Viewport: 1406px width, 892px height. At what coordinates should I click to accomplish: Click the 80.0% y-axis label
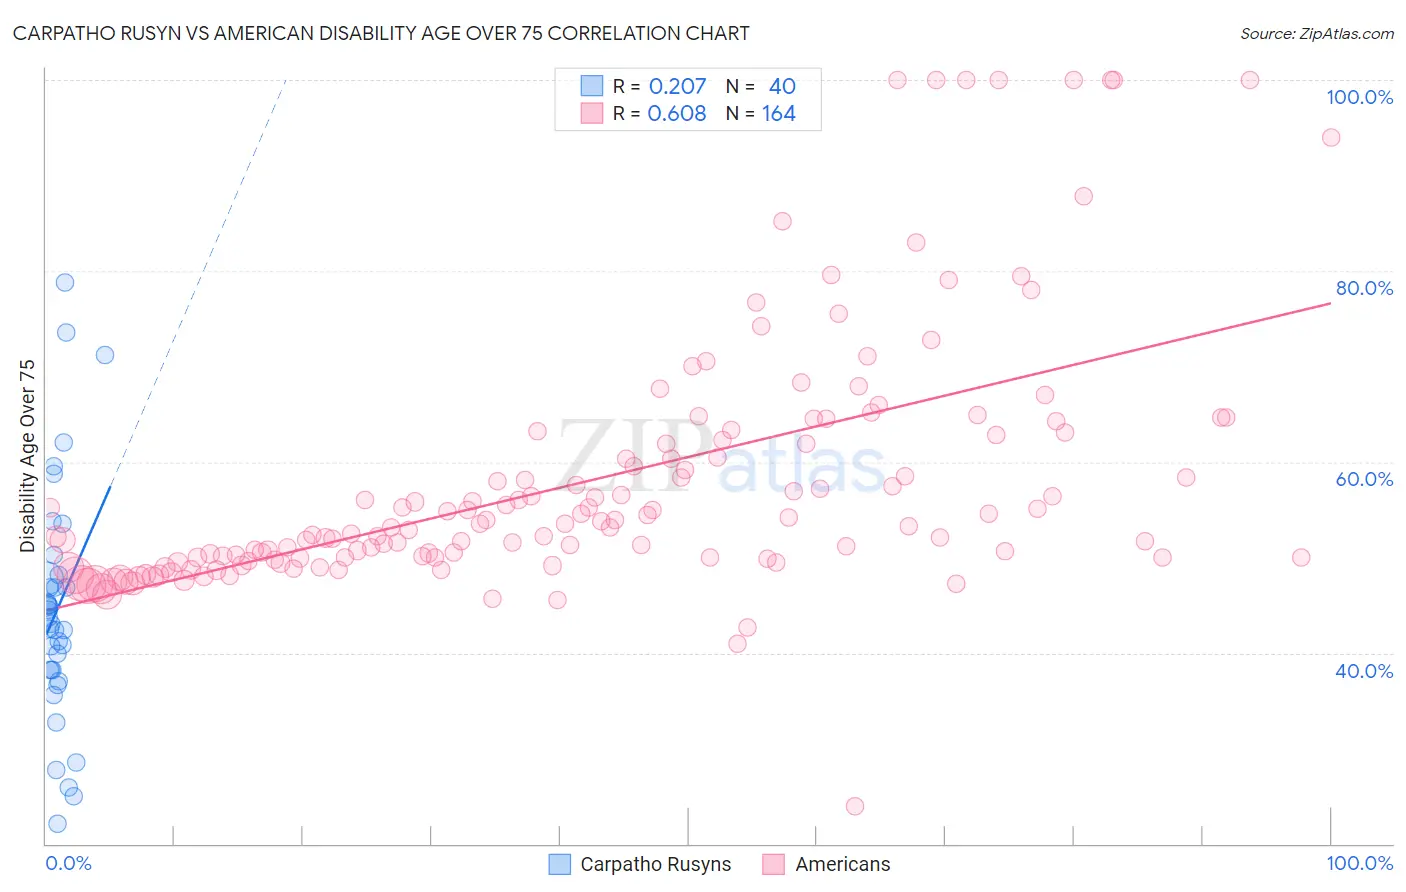coord(1365,288)
